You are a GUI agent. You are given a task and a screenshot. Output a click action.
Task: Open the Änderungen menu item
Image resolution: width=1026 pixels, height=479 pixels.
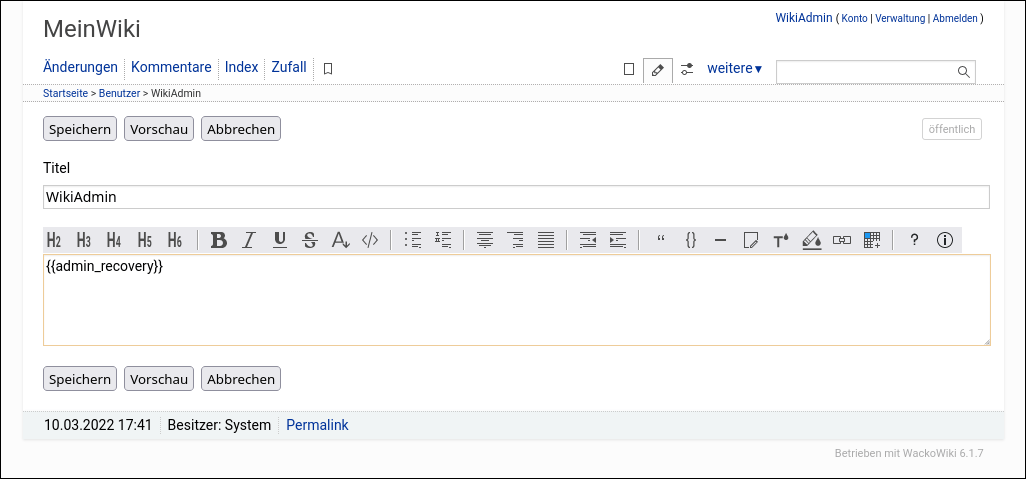tap(80, 67)
